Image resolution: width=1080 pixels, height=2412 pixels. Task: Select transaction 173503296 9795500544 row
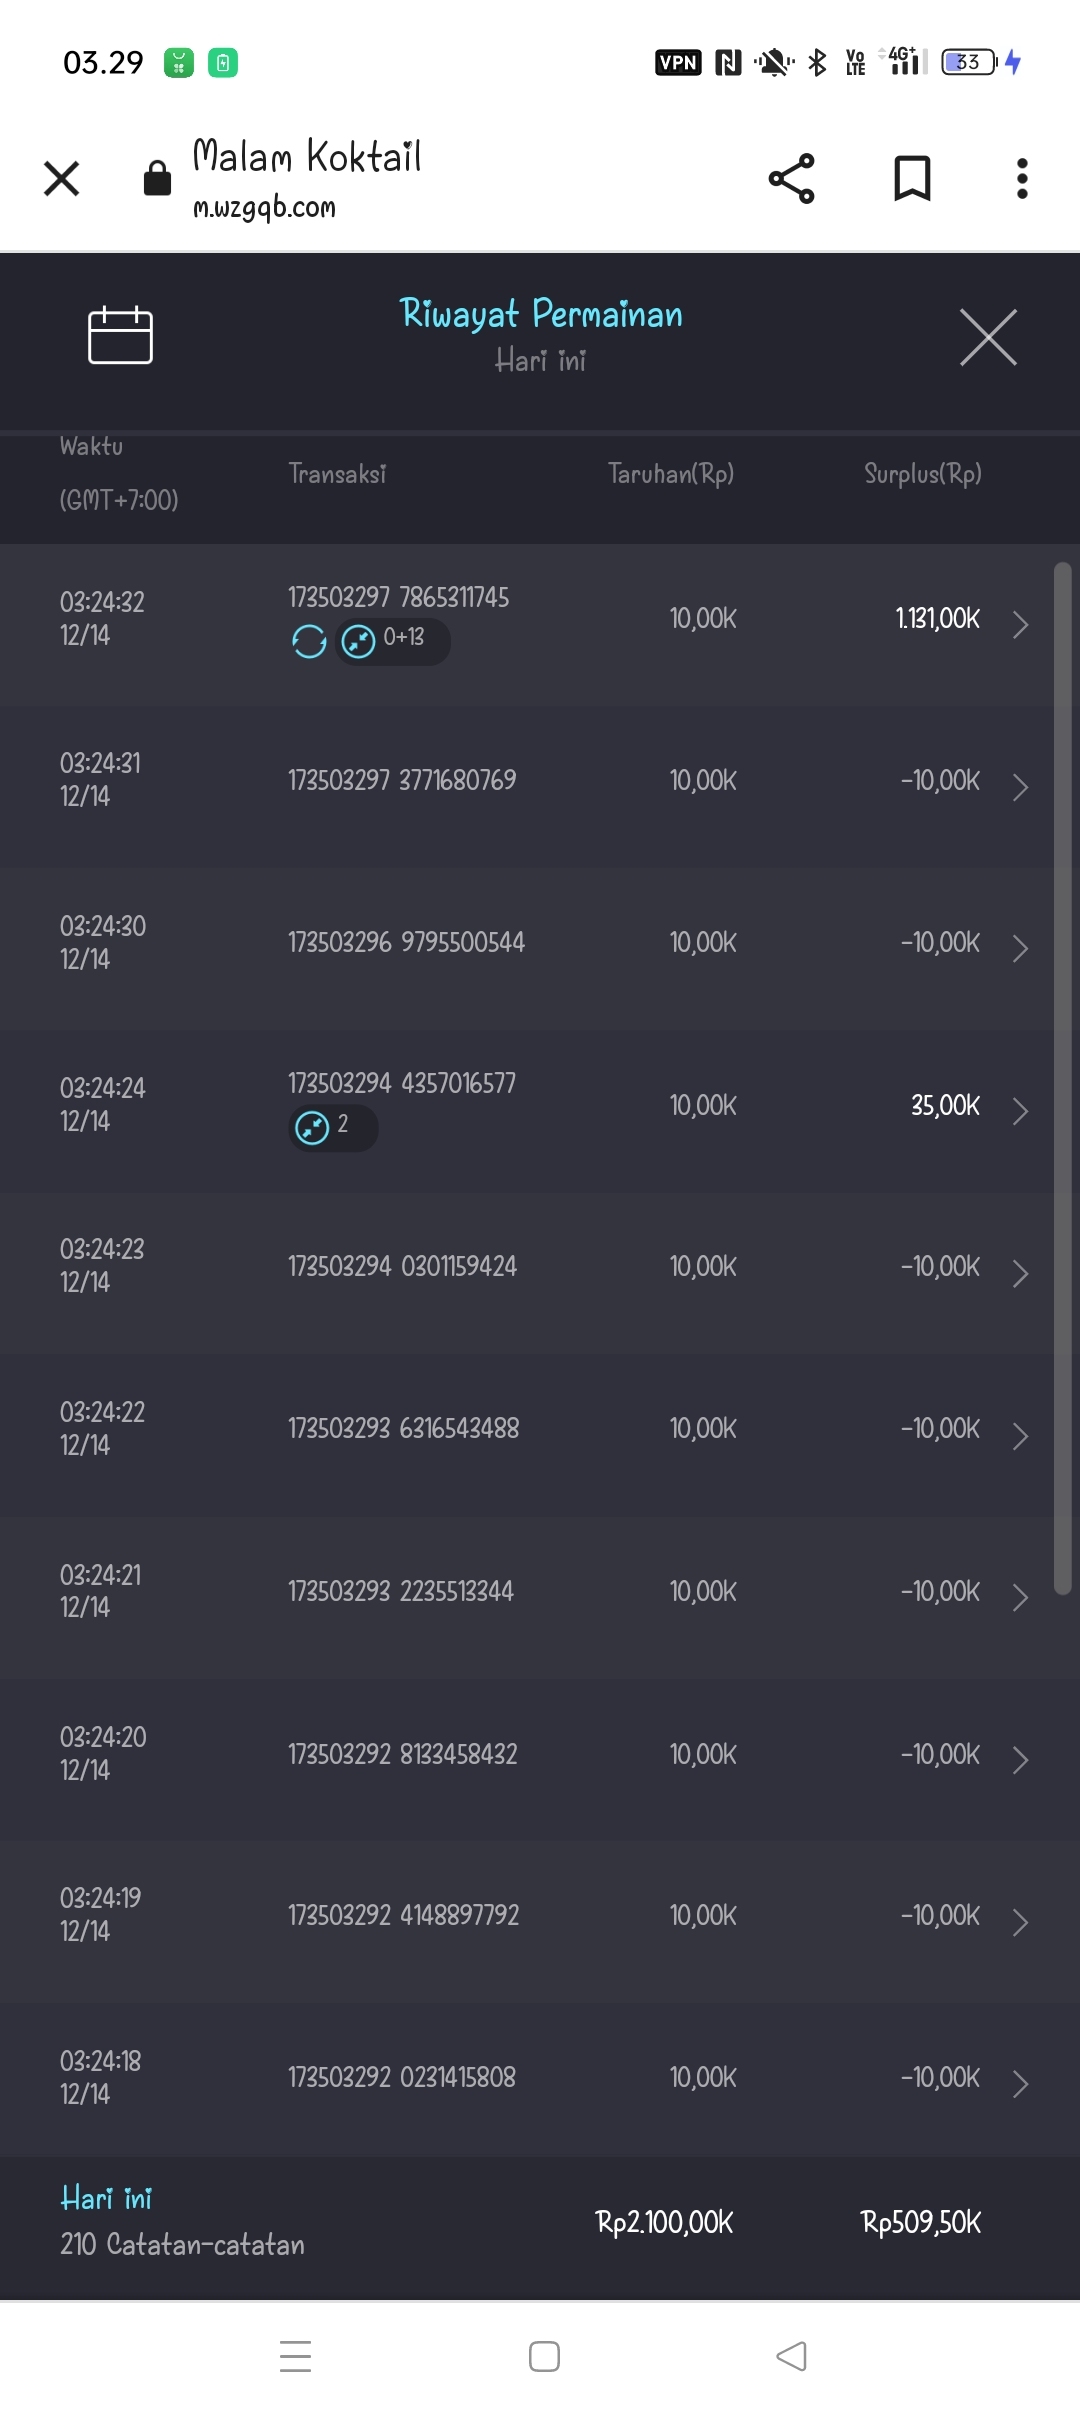click(406, 943)
